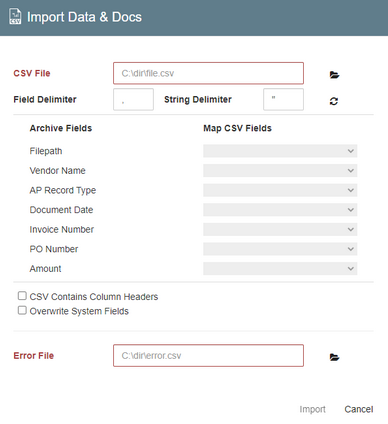Enable CSV Contains Column Headers checkbox
Screen dimensions: 388x424
(22, 296)
